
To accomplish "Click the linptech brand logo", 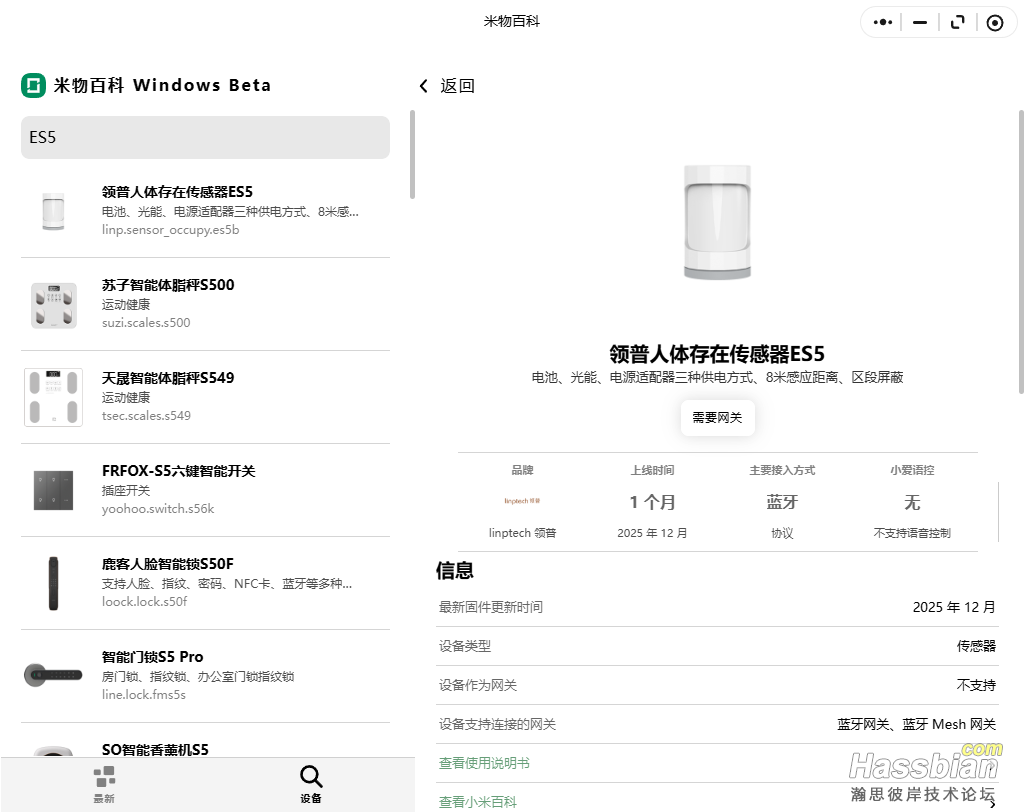I will [522, 501].
